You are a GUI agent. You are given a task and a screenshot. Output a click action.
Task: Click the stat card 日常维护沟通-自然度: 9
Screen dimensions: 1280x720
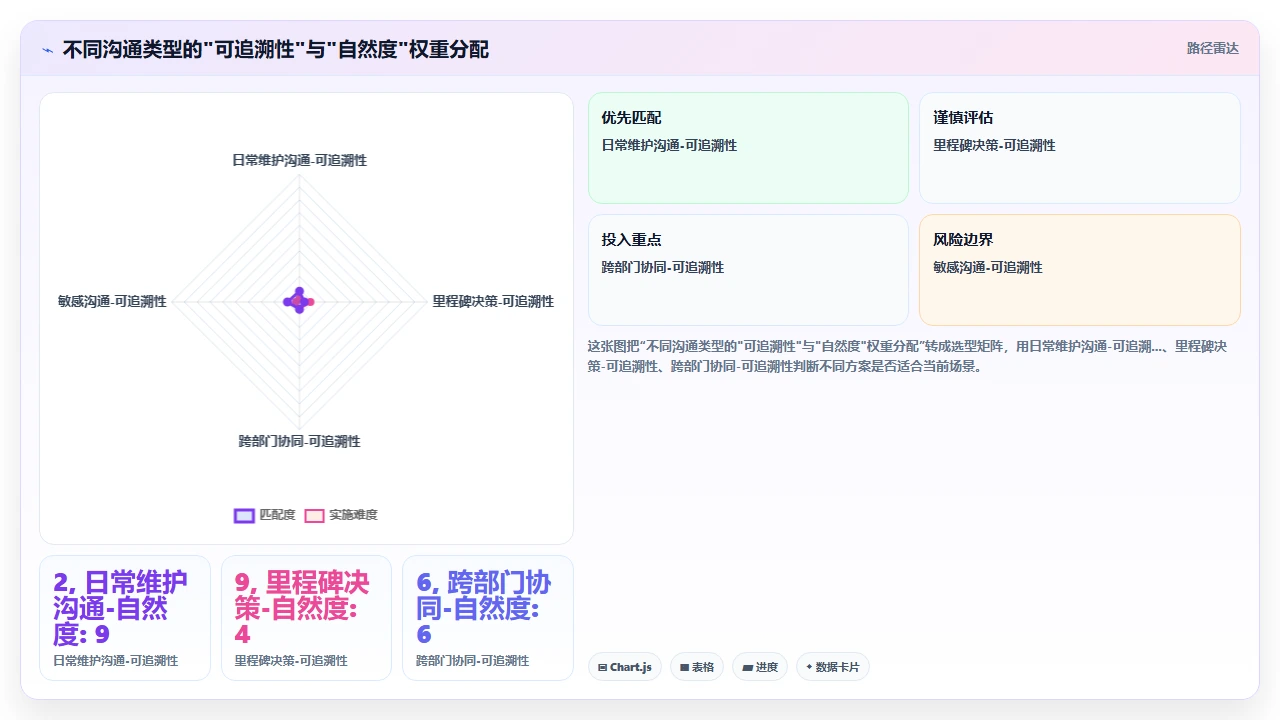click(x=125, y=618)
